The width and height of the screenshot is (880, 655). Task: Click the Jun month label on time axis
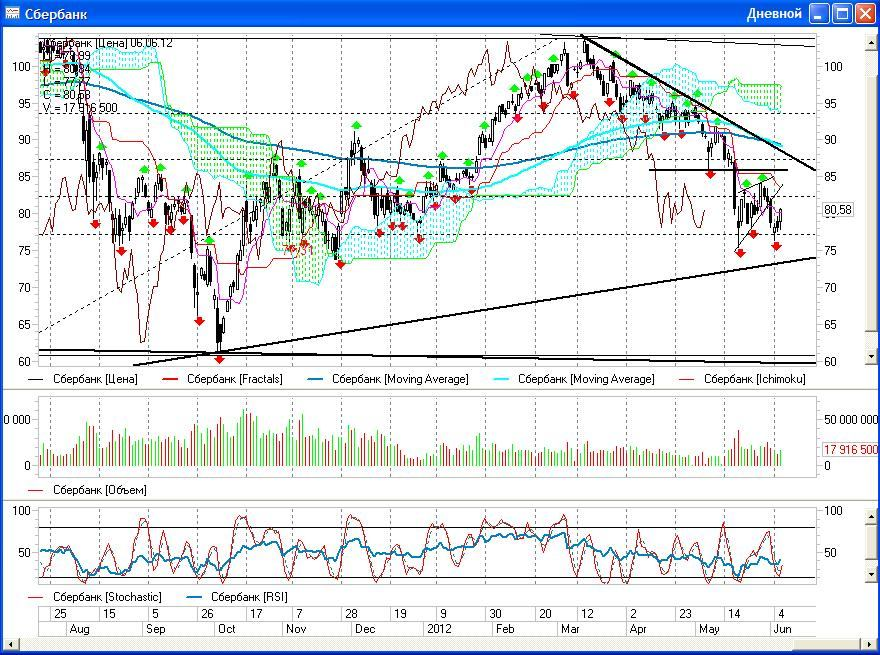(783, 629)
